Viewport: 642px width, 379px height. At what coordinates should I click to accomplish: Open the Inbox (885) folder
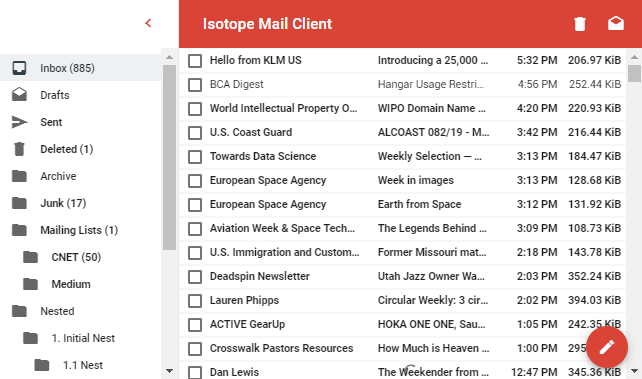(81, 68)
